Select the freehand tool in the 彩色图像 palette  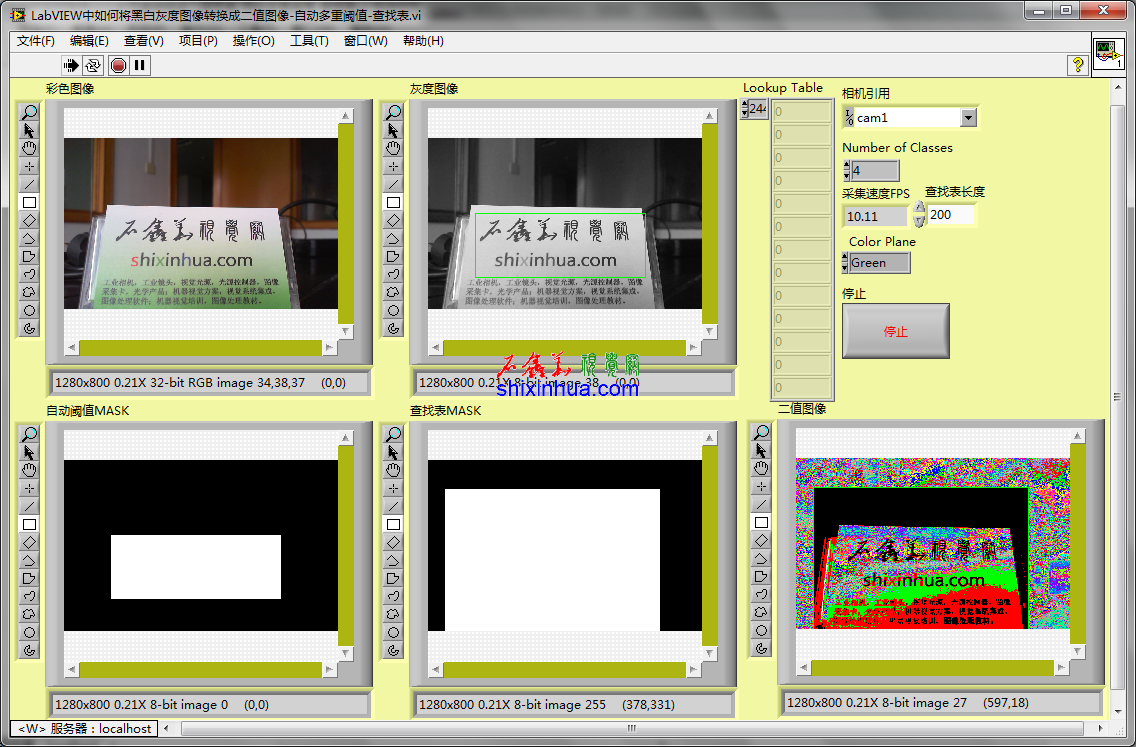[x=29, y=274]
